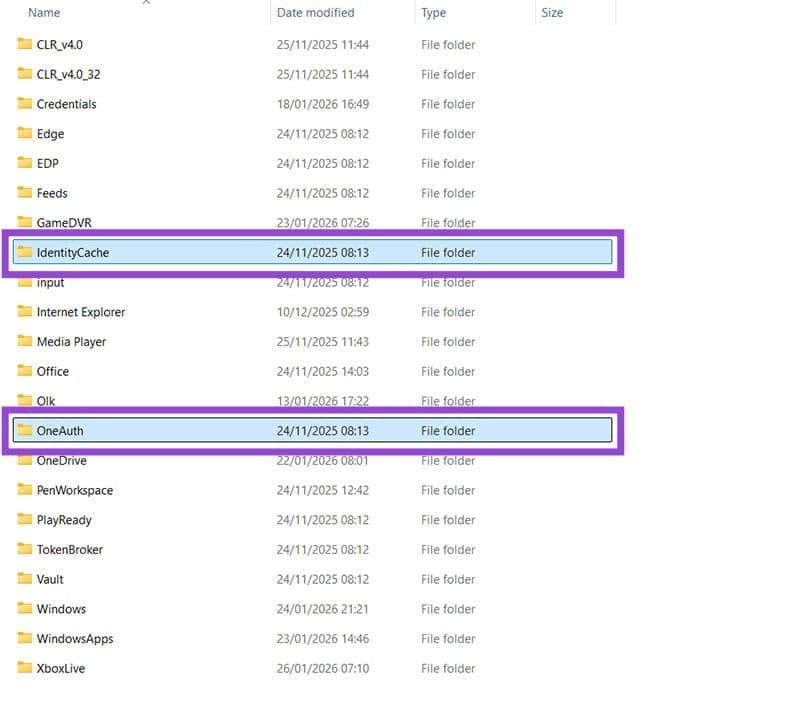This screenshot has height=704, width=800.
Task: Click the Edge folder icon
Action: tap(25, 134)
